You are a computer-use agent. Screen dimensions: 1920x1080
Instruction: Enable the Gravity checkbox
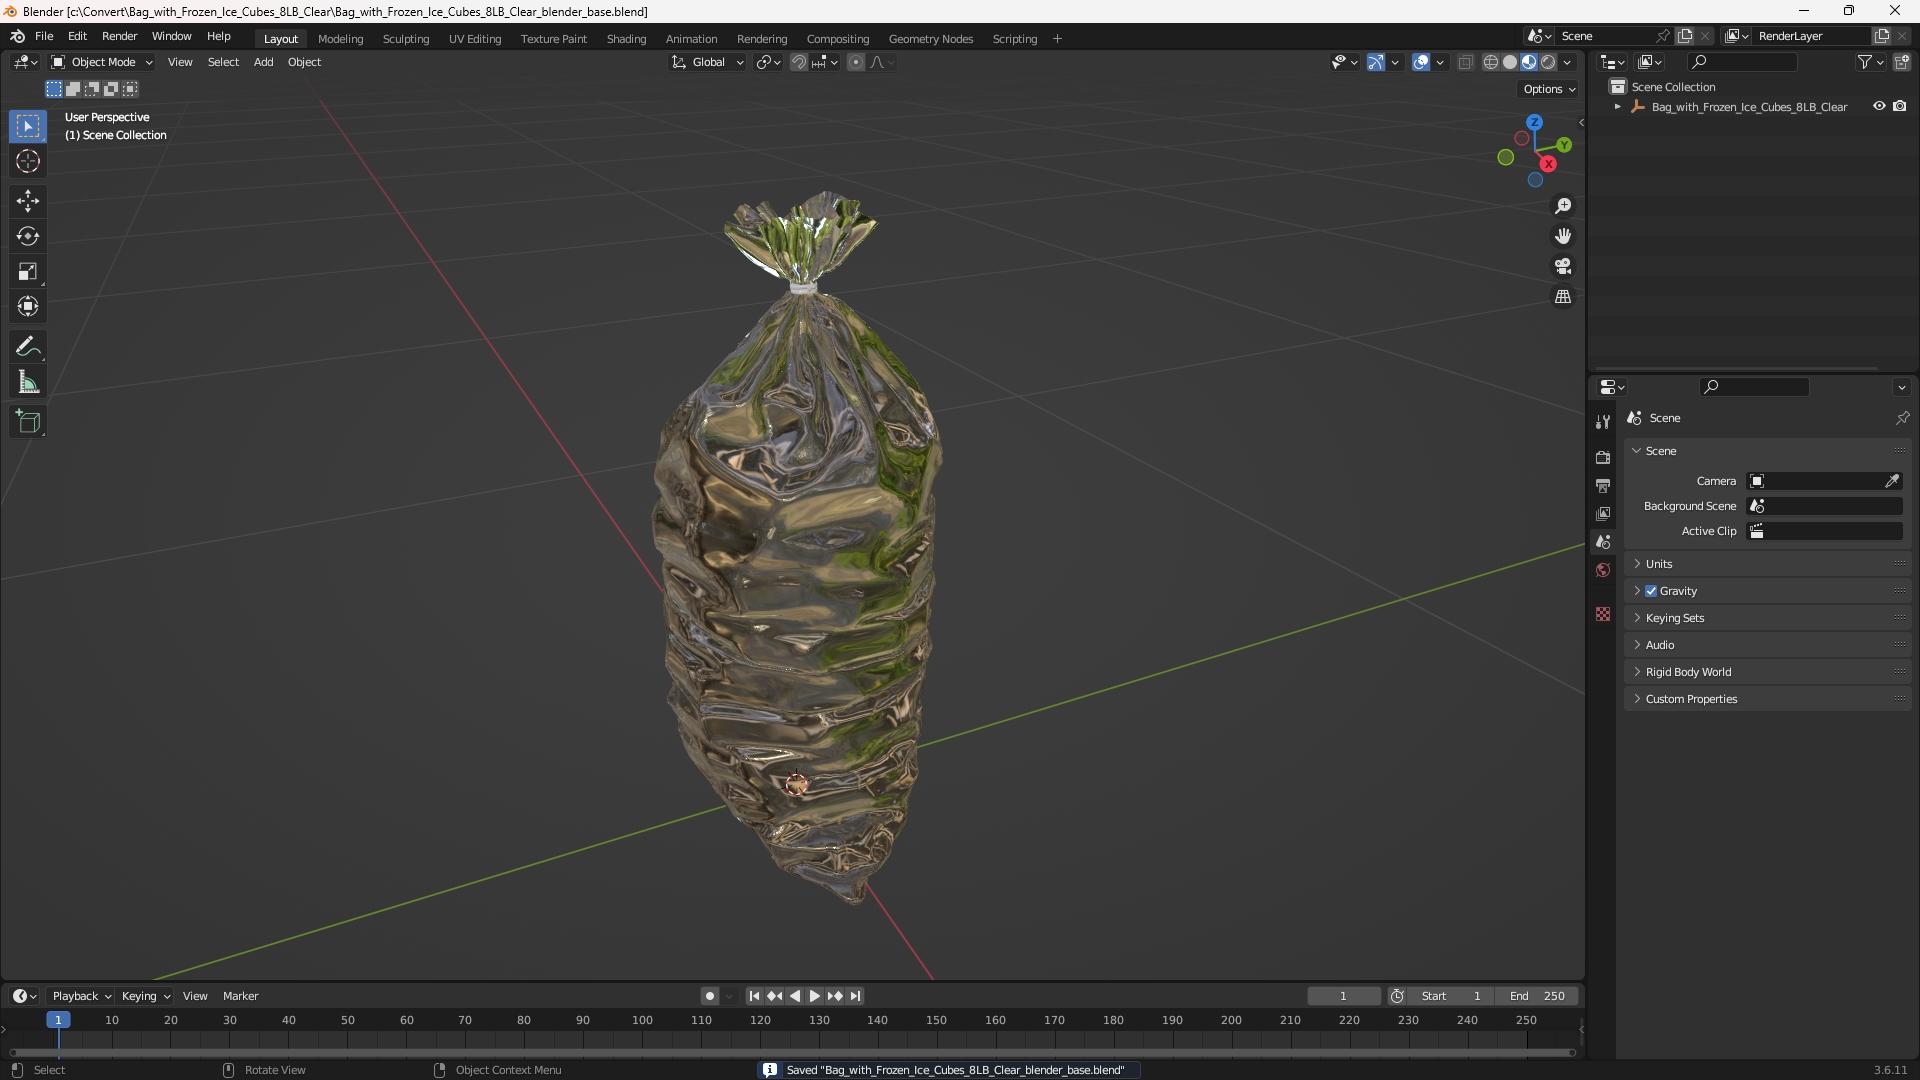pos(1651,591)
